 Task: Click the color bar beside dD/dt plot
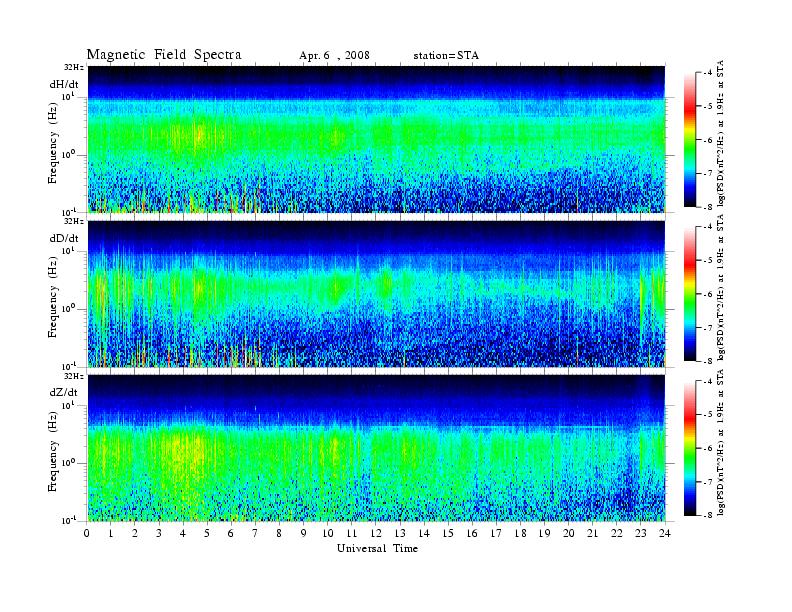(x=690, y=294)
